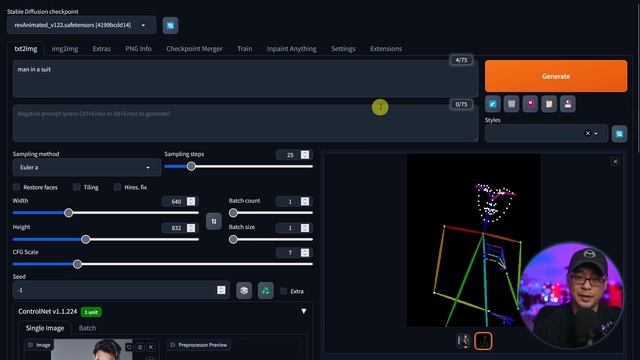Tick the Extra seed checkbox
Viewport: 640px width, 360px height.
(283, 291)
